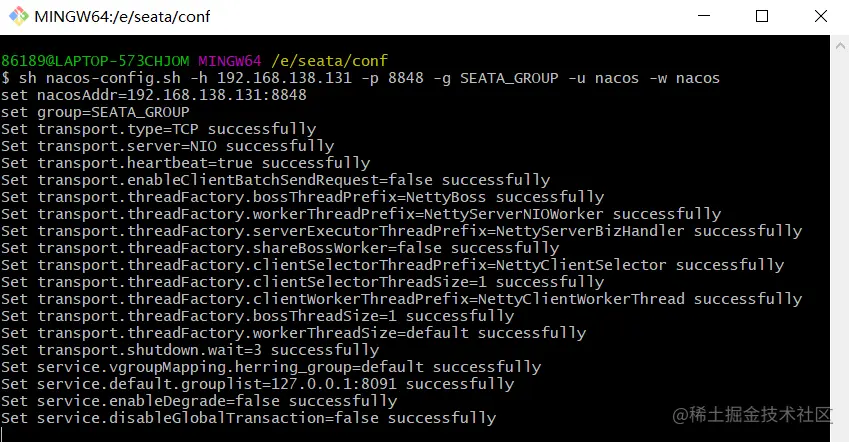Image resolution: width=849 pixels, height=442 pixels.
Task: Click the green 86189@LAPTOP-573CHJOM prompt text
Action: click(x=95, y=61)
